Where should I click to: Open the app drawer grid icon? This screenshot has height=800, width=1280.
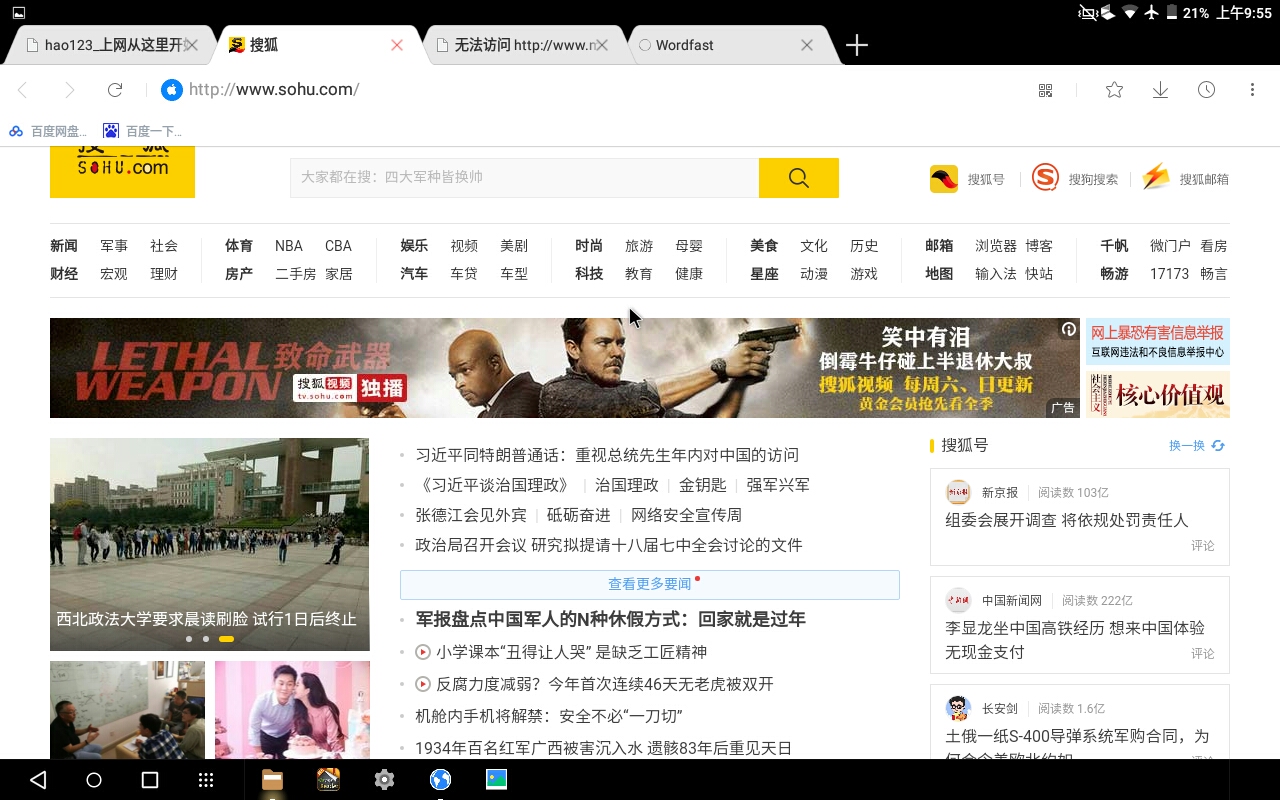pos(206,780)
